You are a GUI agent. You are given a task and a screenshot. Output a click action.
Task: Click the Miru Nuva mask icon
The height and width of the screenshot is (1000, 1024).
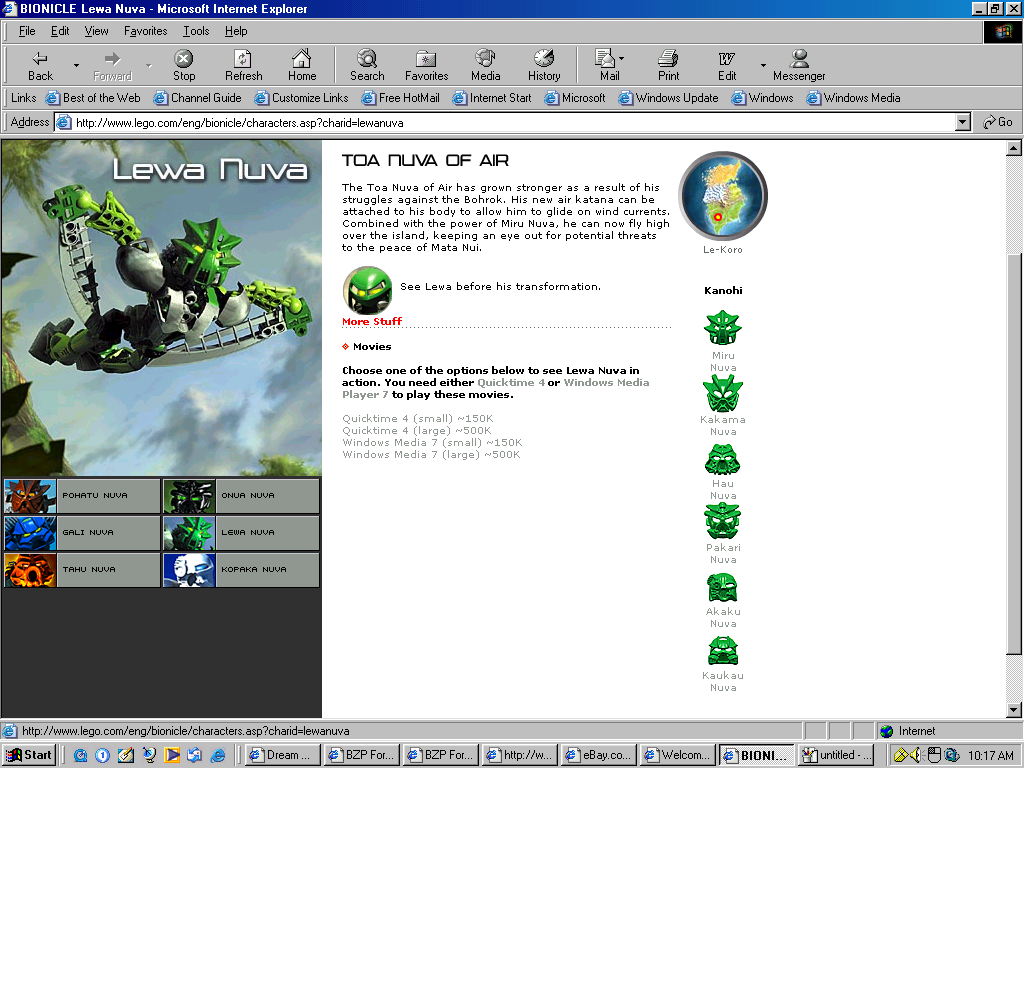[x=722, y=327]
